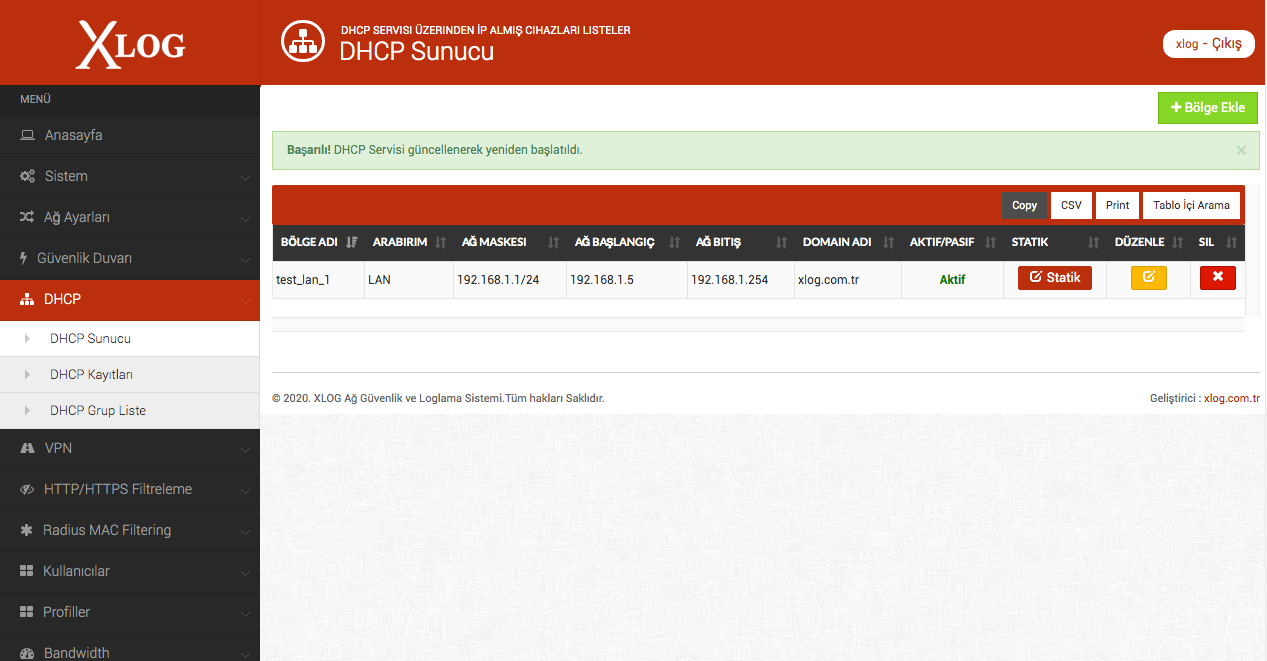Expand the VPN menu chevron
This screenshot has width=1267, height=661.
245,449
